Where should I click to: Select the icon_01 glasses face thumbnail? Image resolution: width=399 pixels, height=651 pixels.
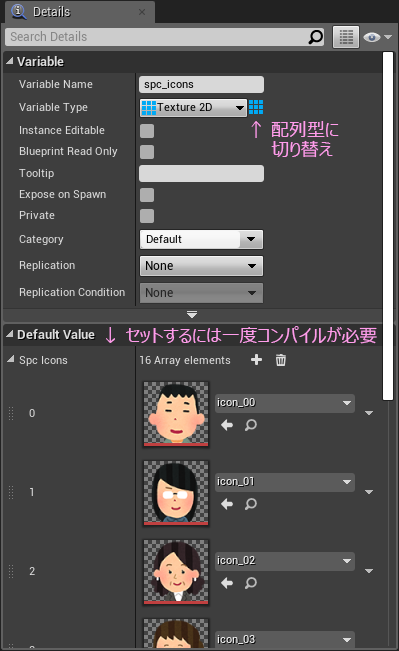tap(176, 492)
